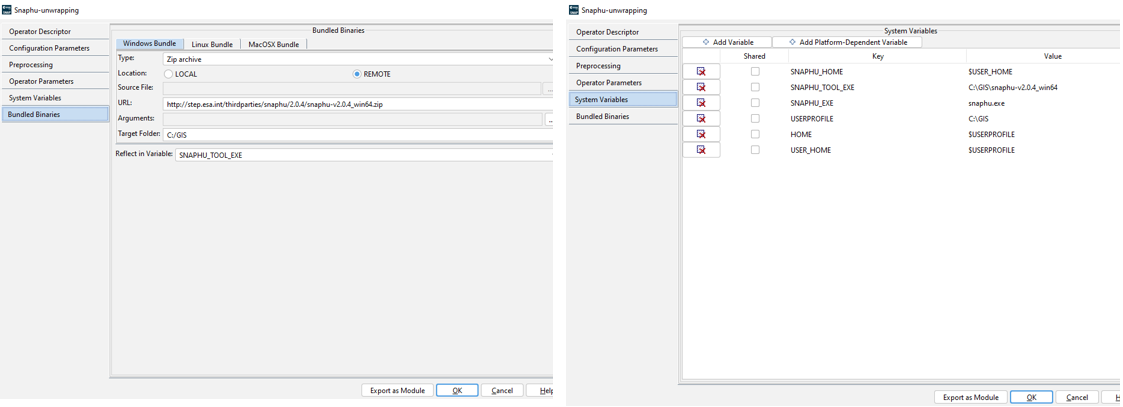Screen dimensions: 1123x407
Task: Click the Shared column header
Action: point(755,56)
